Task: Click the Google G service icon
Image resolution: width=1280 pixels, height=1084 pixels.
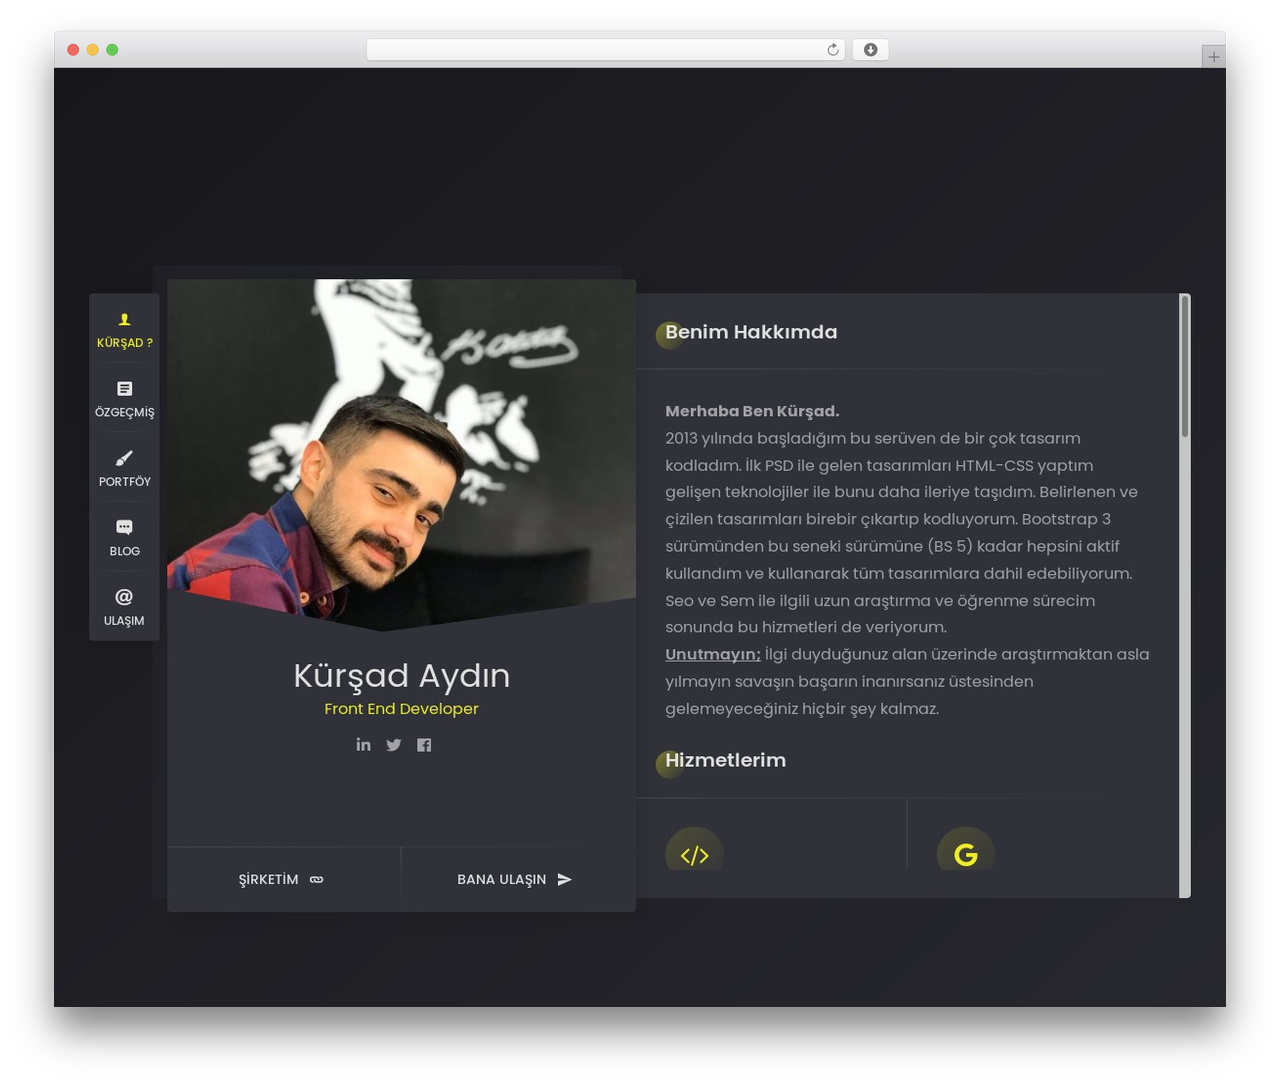Action: coord(965,853)
